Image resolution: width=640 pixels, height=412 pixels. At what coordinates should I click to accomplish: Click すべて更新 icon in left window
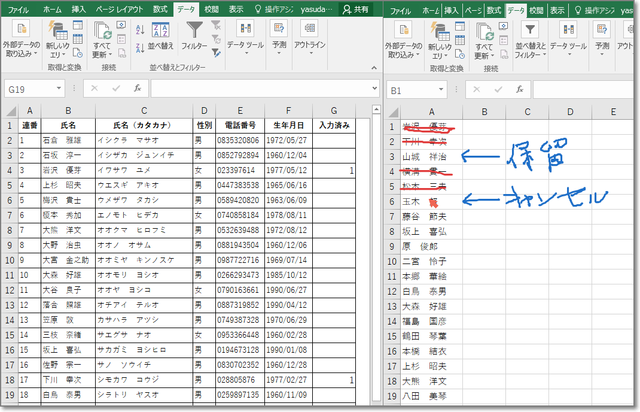(101, 34)
